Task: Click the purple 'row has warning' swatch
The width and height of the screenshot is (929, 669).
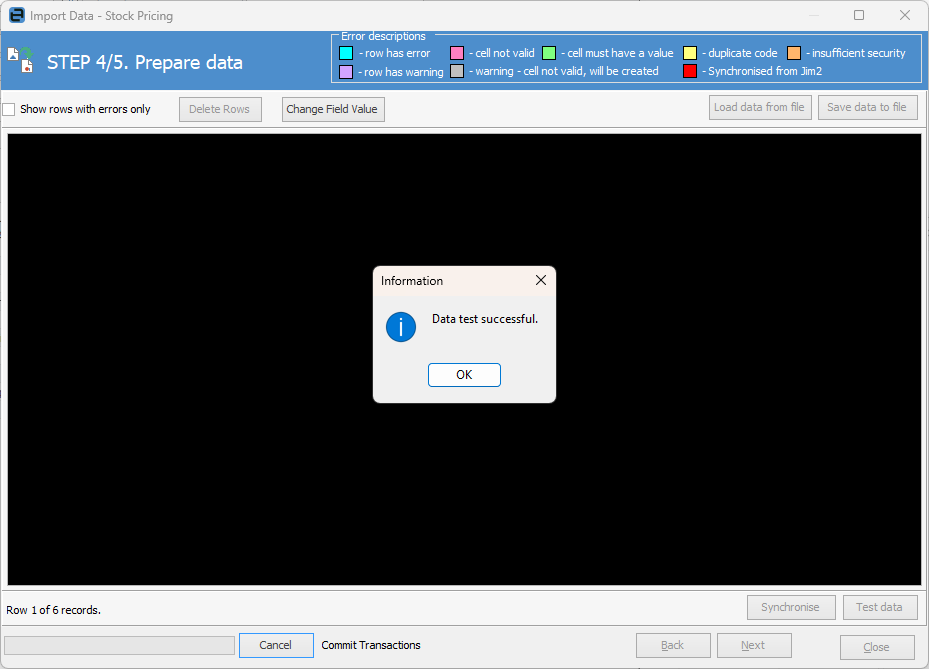Action: coord(346,72)
